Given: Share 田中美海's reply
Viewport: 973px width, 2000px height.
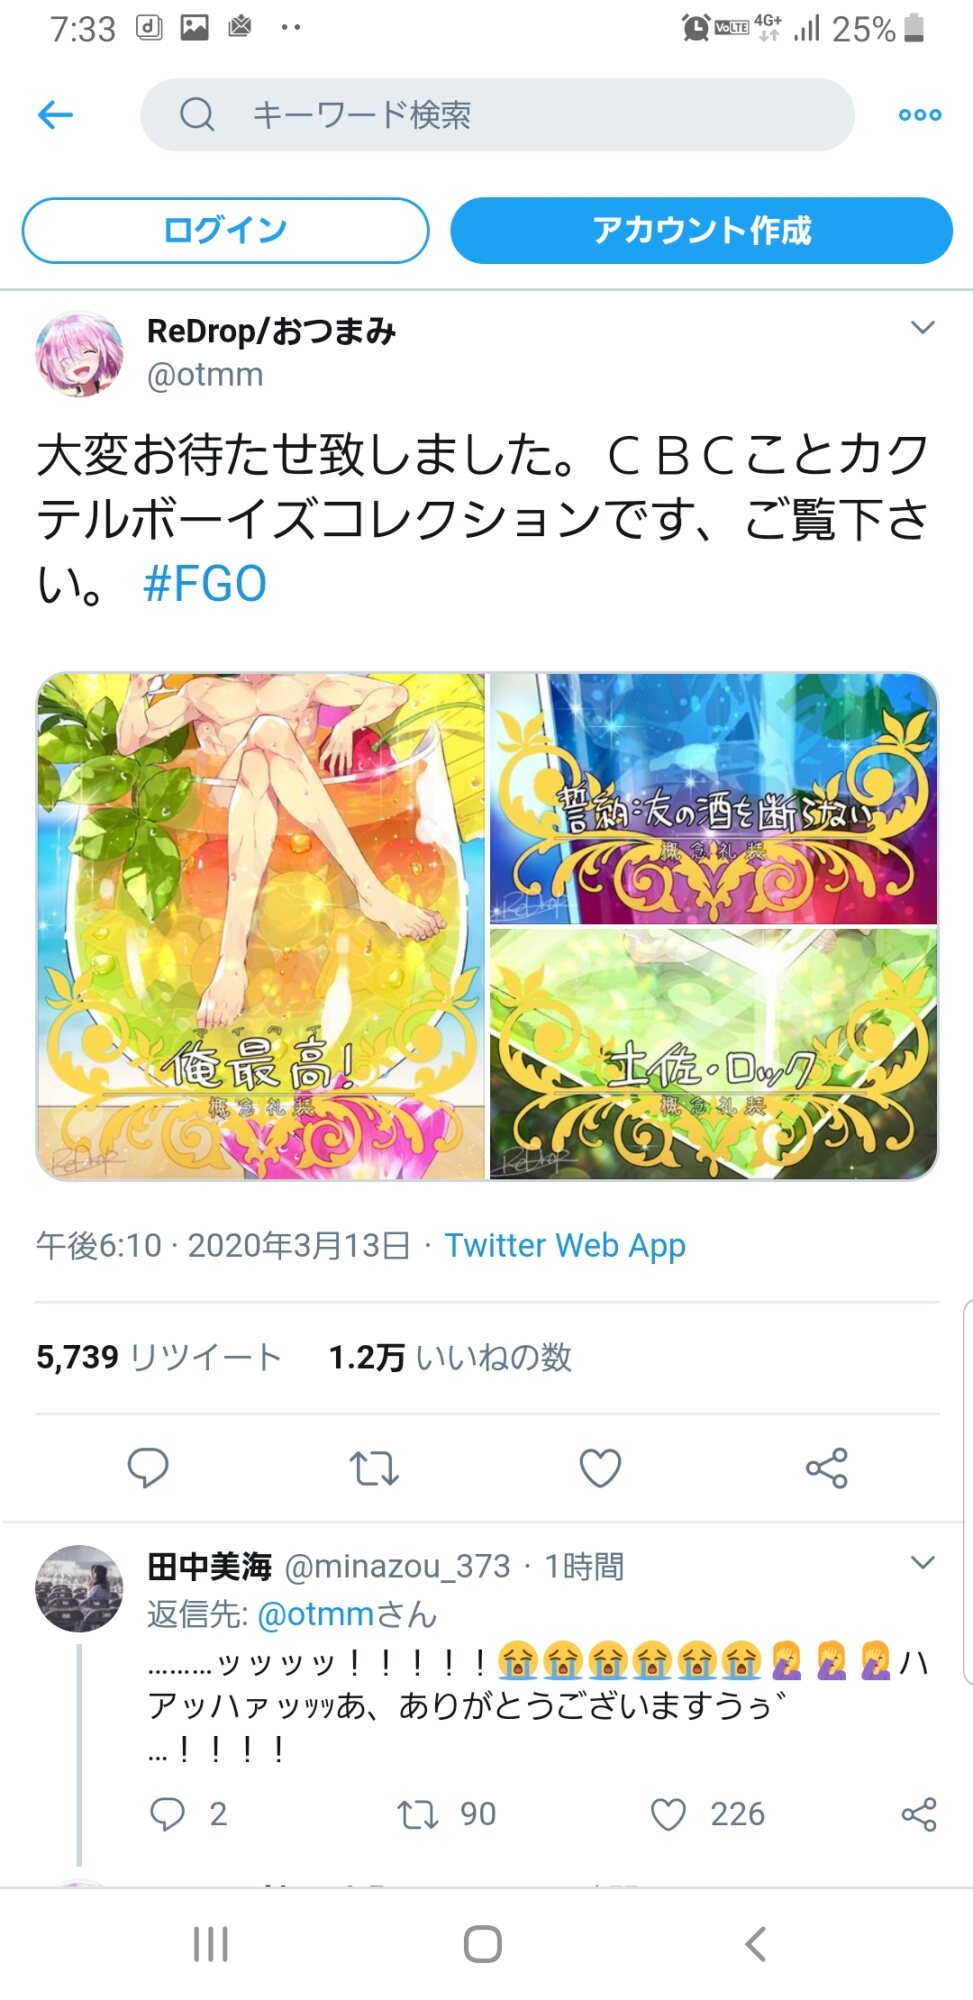Looking at the screenshot, I should tap(919, 1814).
